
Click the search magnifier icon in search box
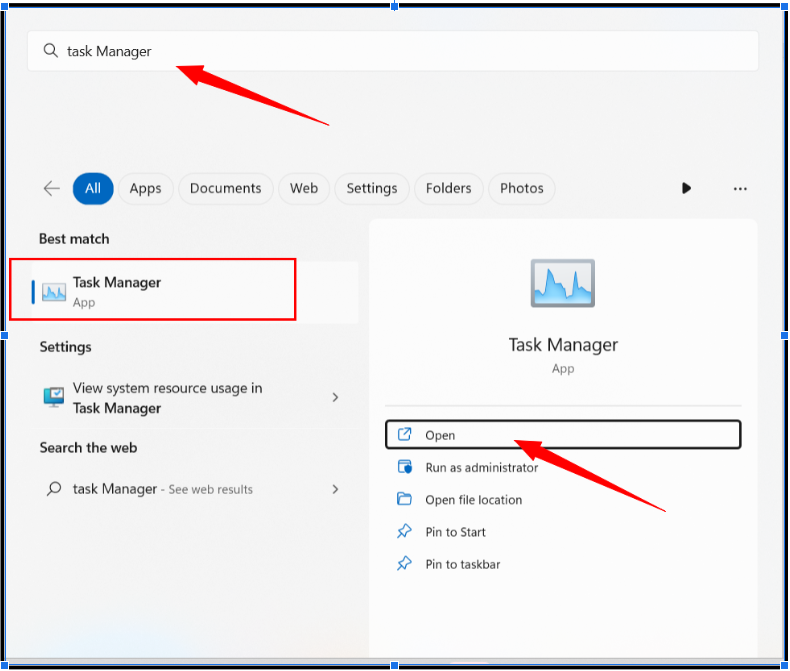(50, 51)
